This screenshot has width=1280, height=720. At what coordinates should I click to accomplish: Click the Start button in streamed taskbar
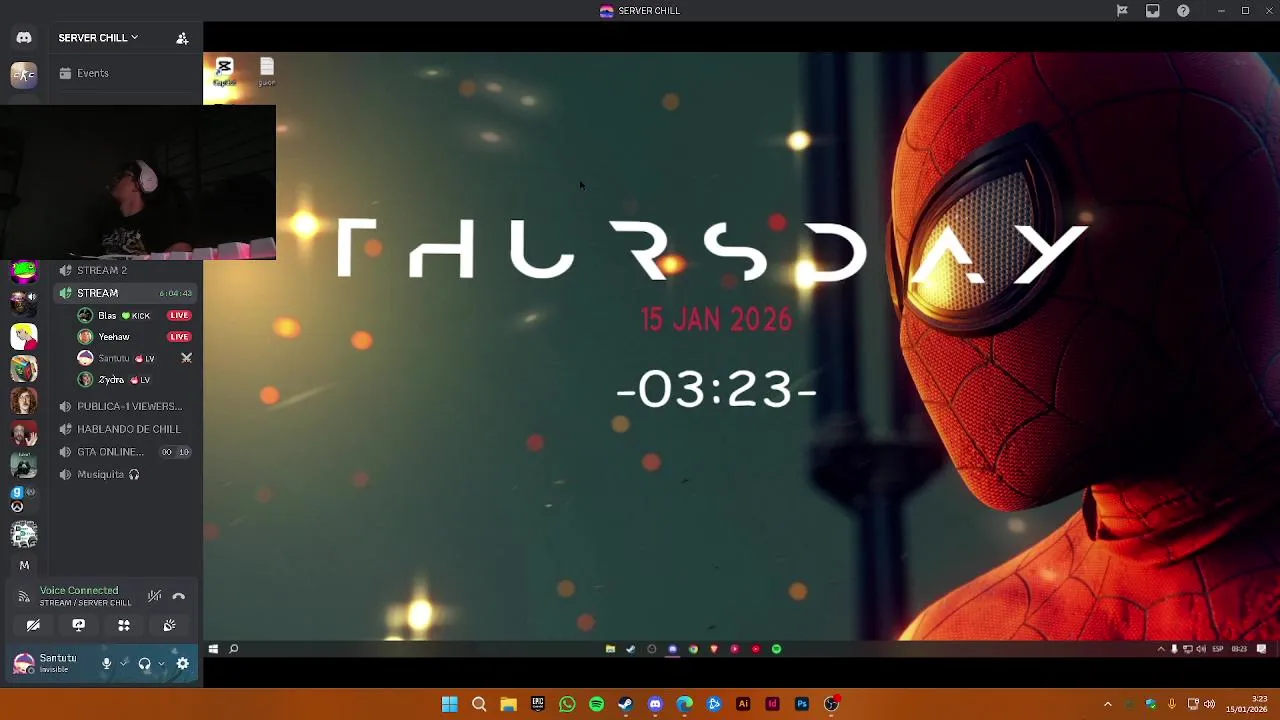click(x=213, y=649)
